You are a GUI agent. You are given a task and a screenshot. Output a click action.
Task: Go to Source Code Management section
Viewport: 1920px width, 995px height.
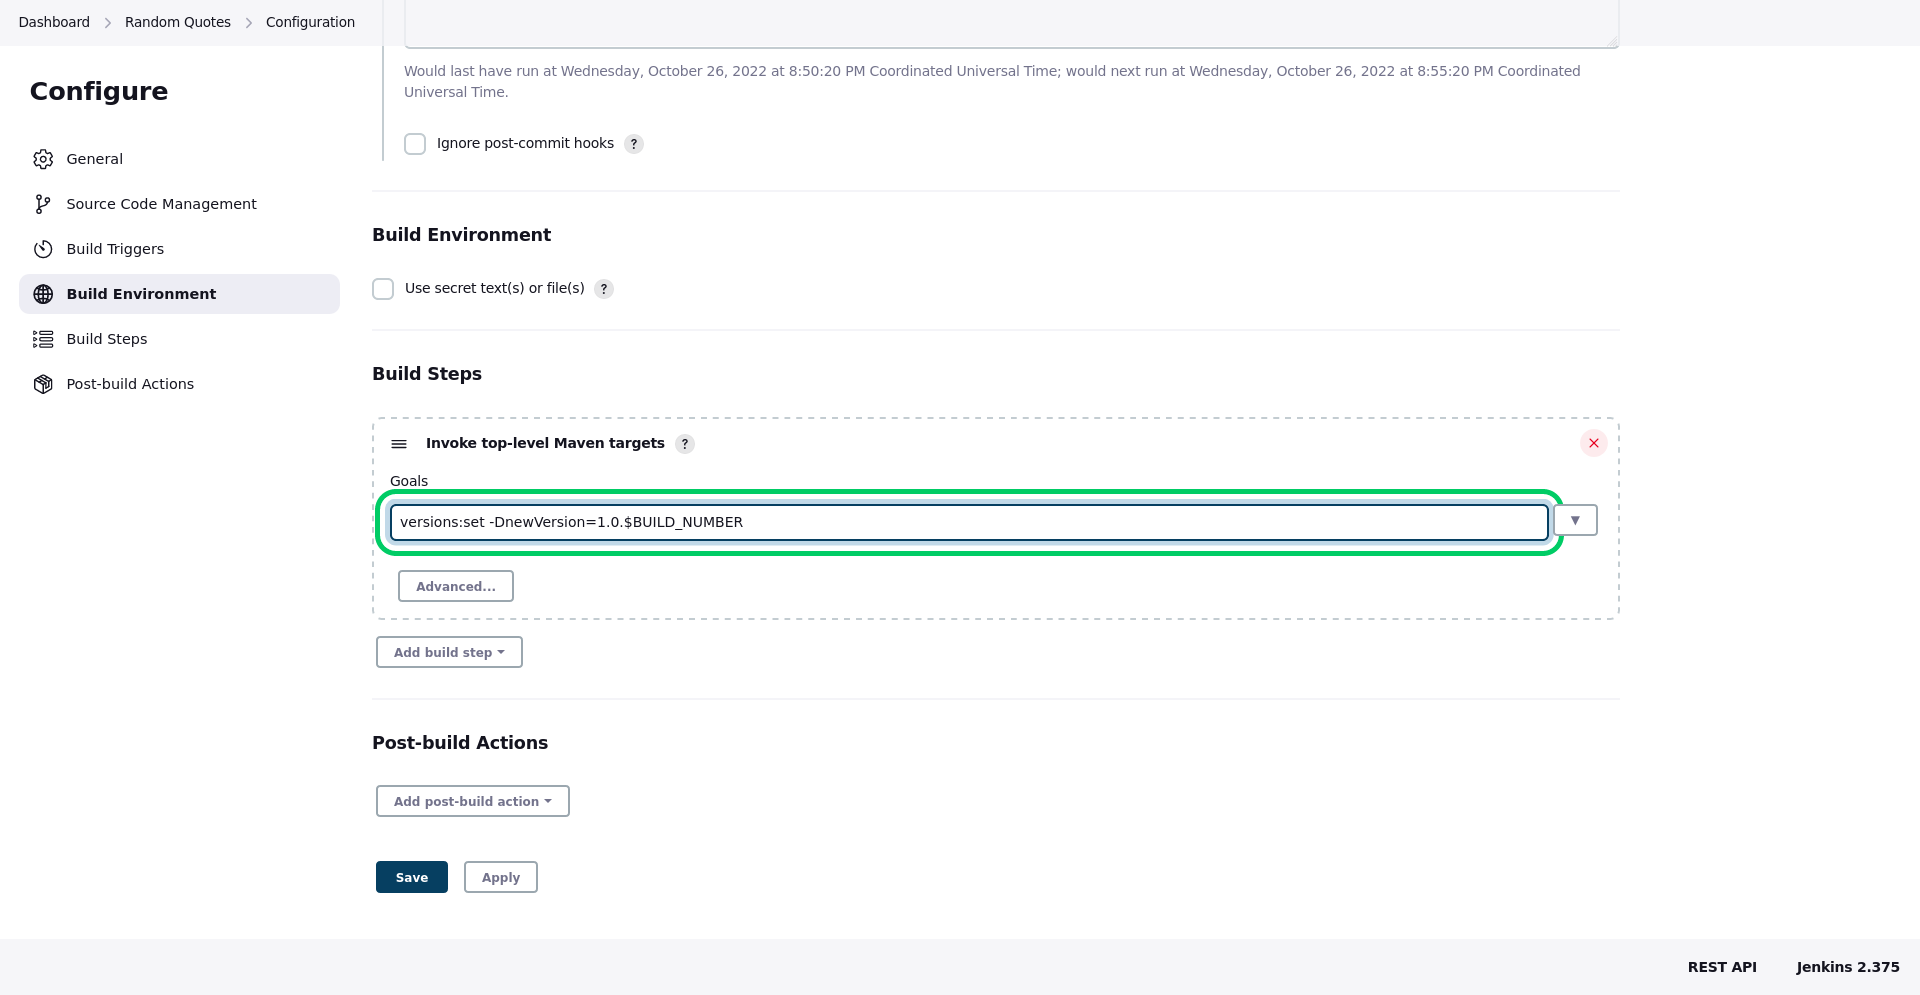[179, 204]
